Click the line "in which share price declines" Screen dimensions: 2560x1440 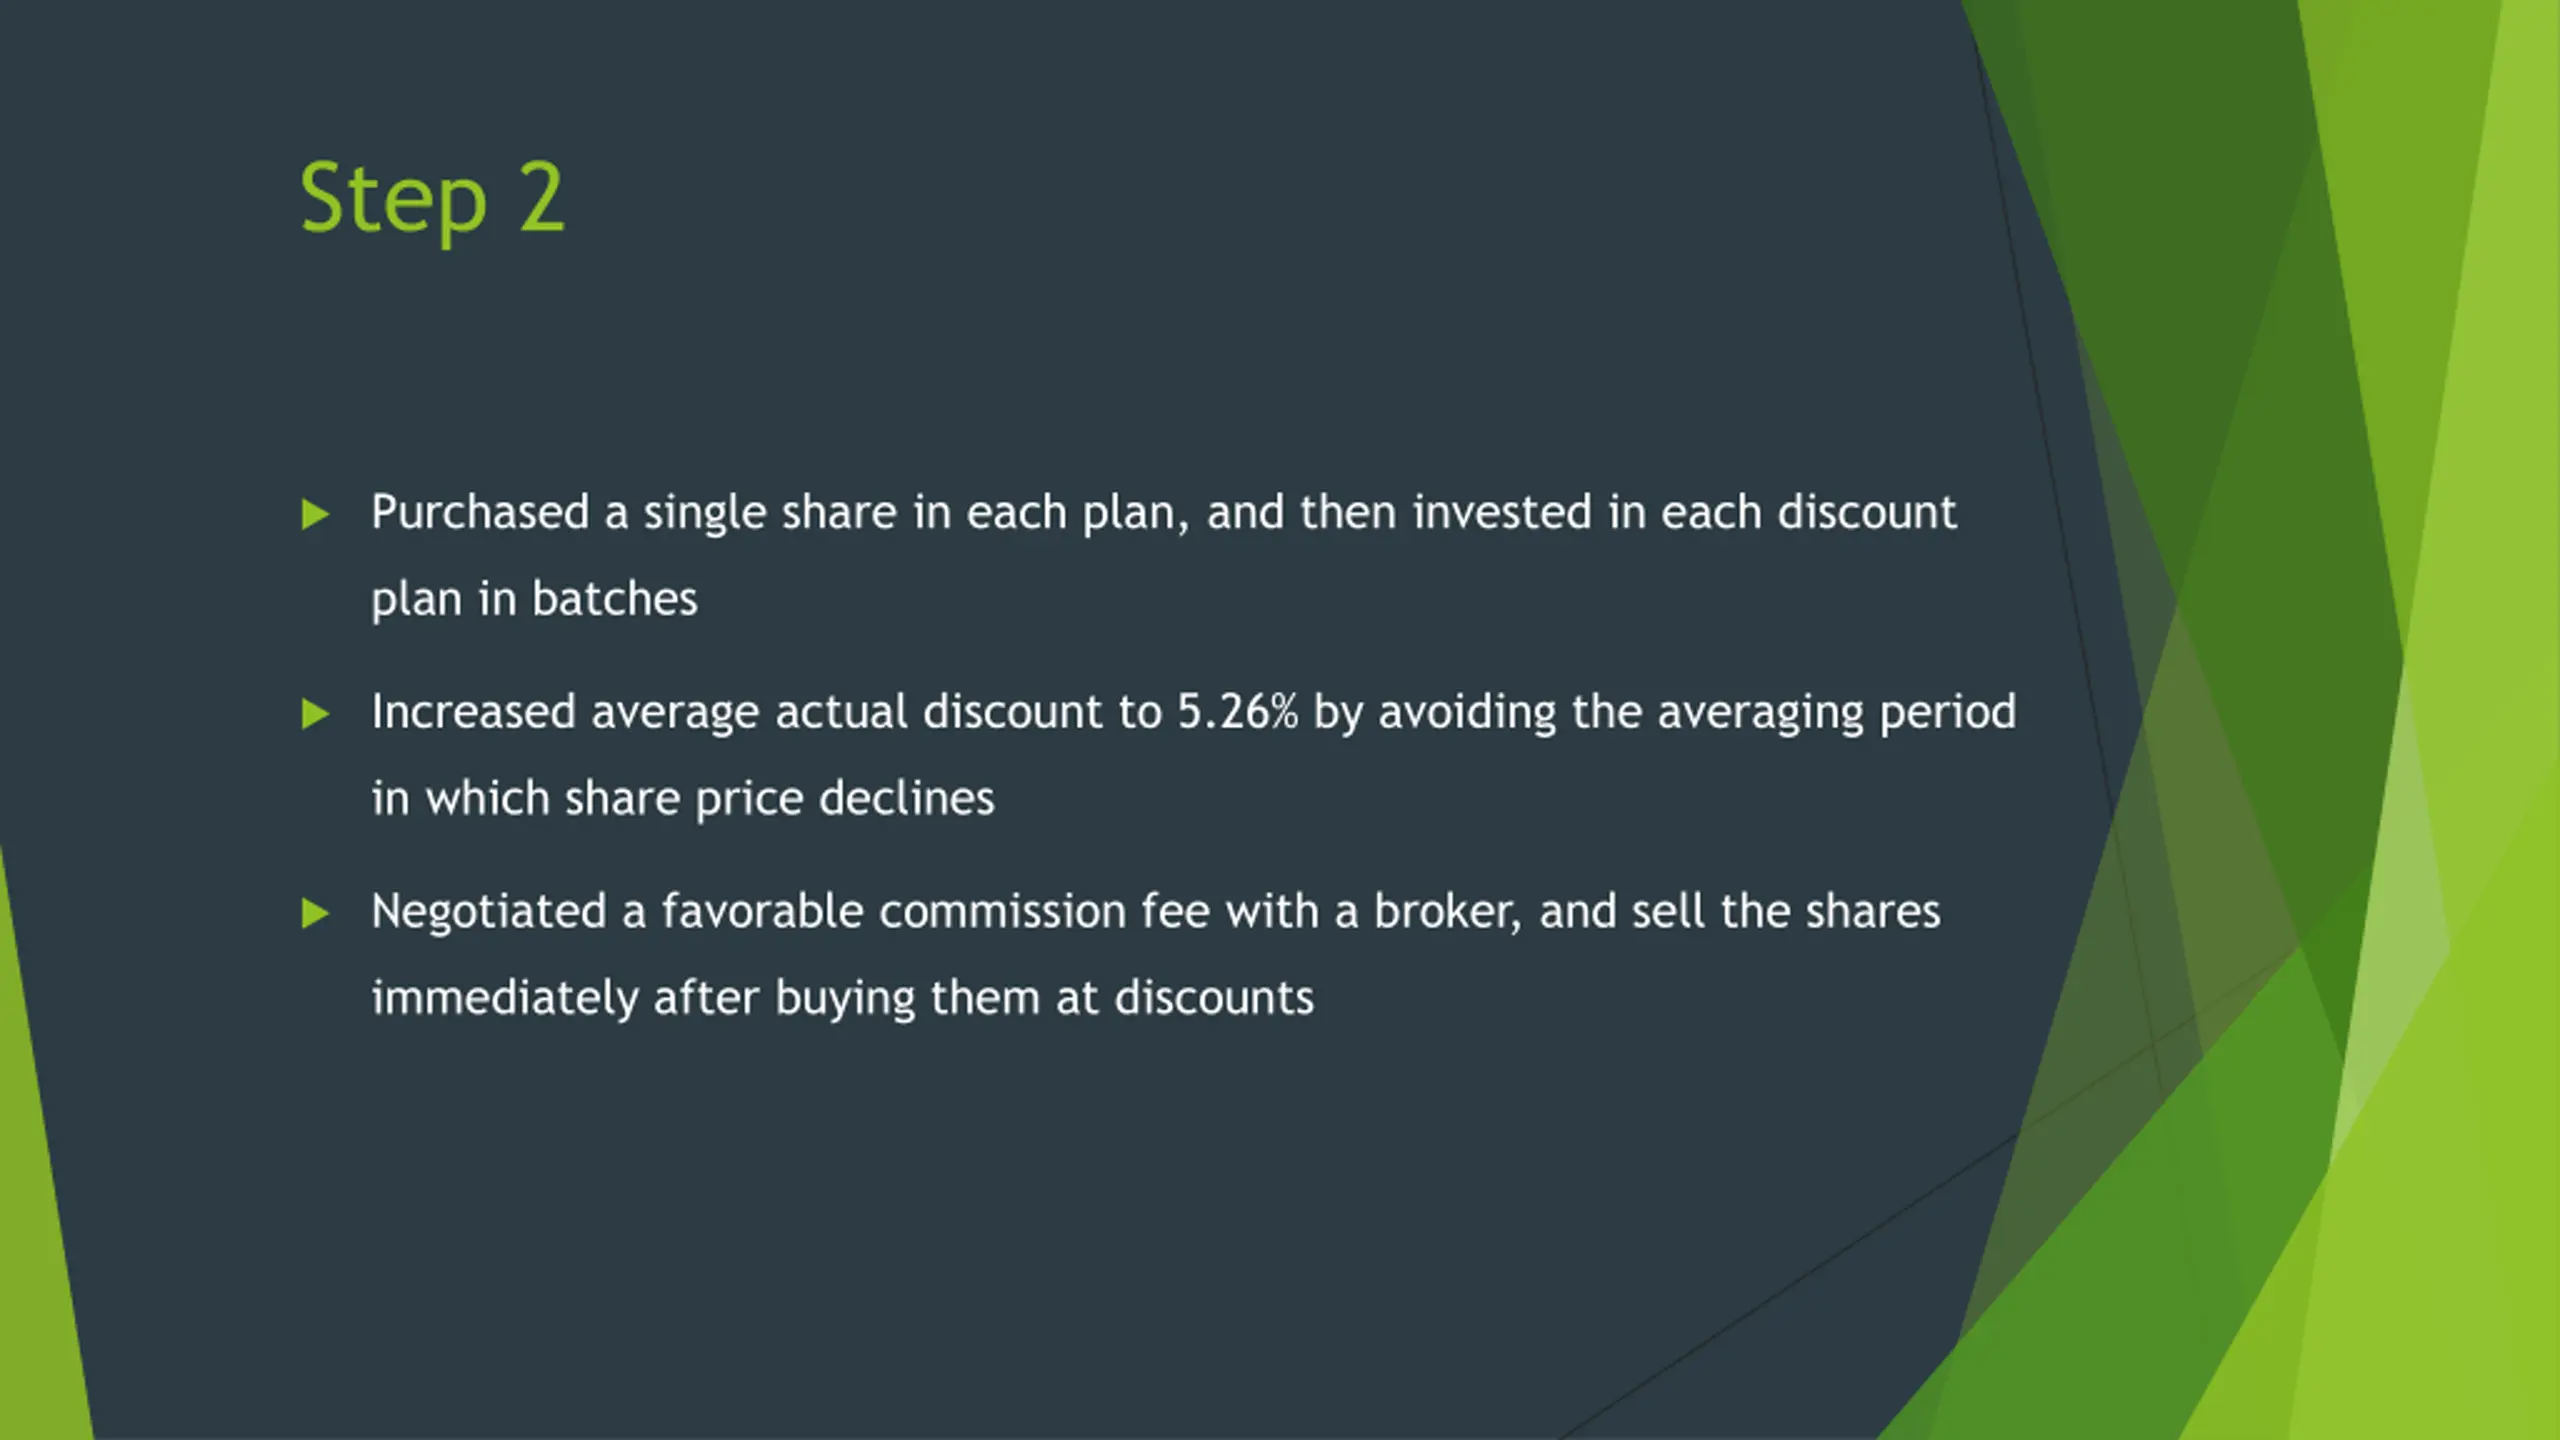click(x=683, y=798)
